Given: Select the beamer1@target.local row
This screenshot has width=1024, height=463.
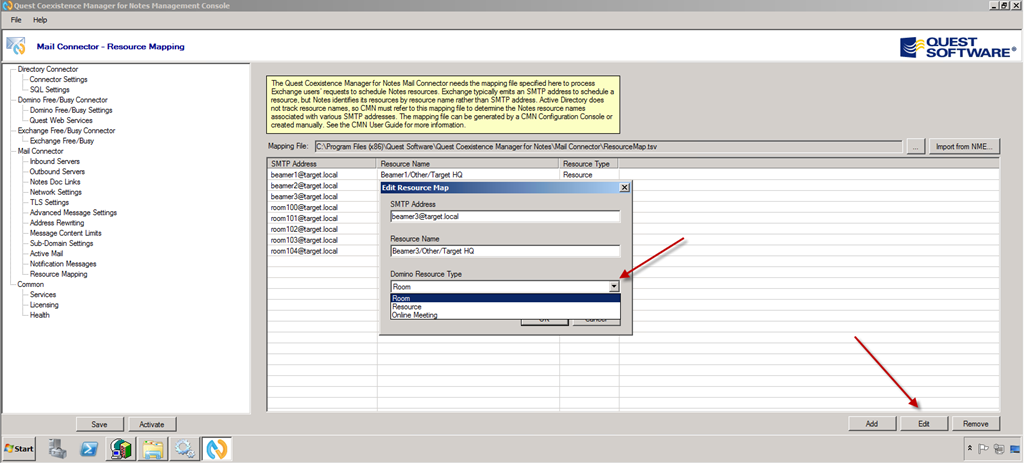Looking at the screenshot, I should 633,175.
